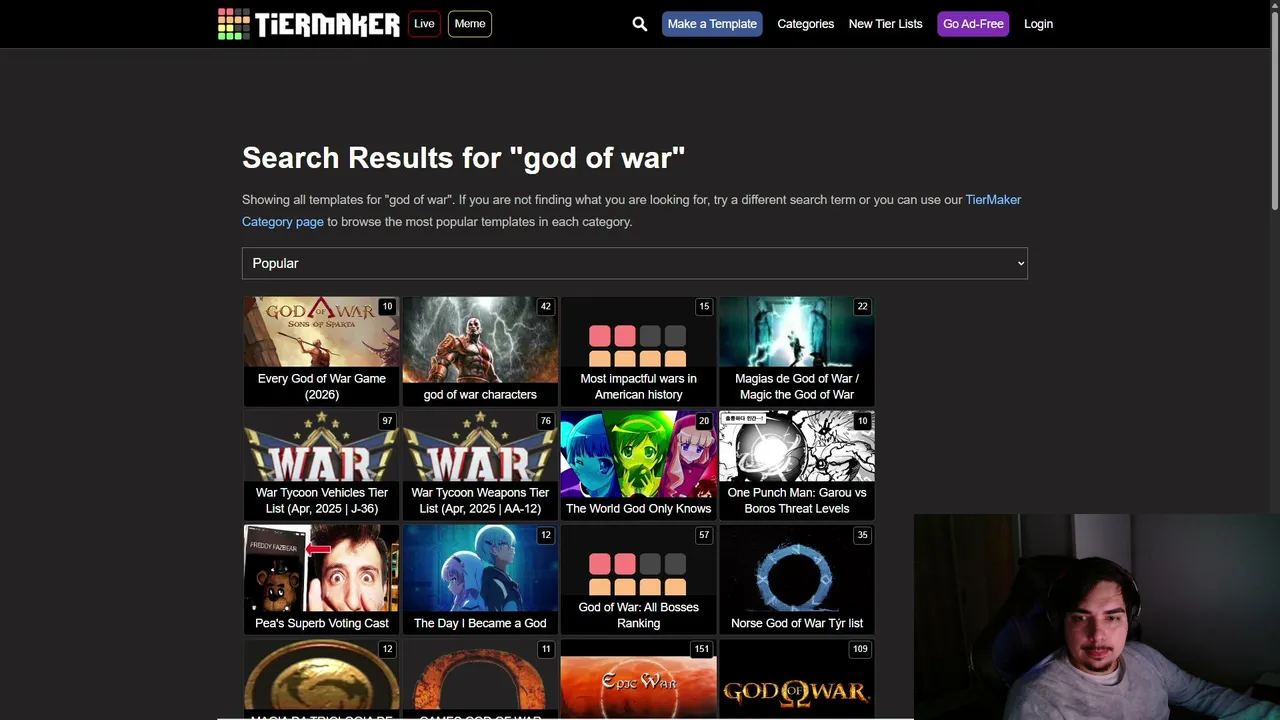1280x720 pixels.
Task: Click 'Every God of War Game (2026)' title text
Action: click(321, 387)
